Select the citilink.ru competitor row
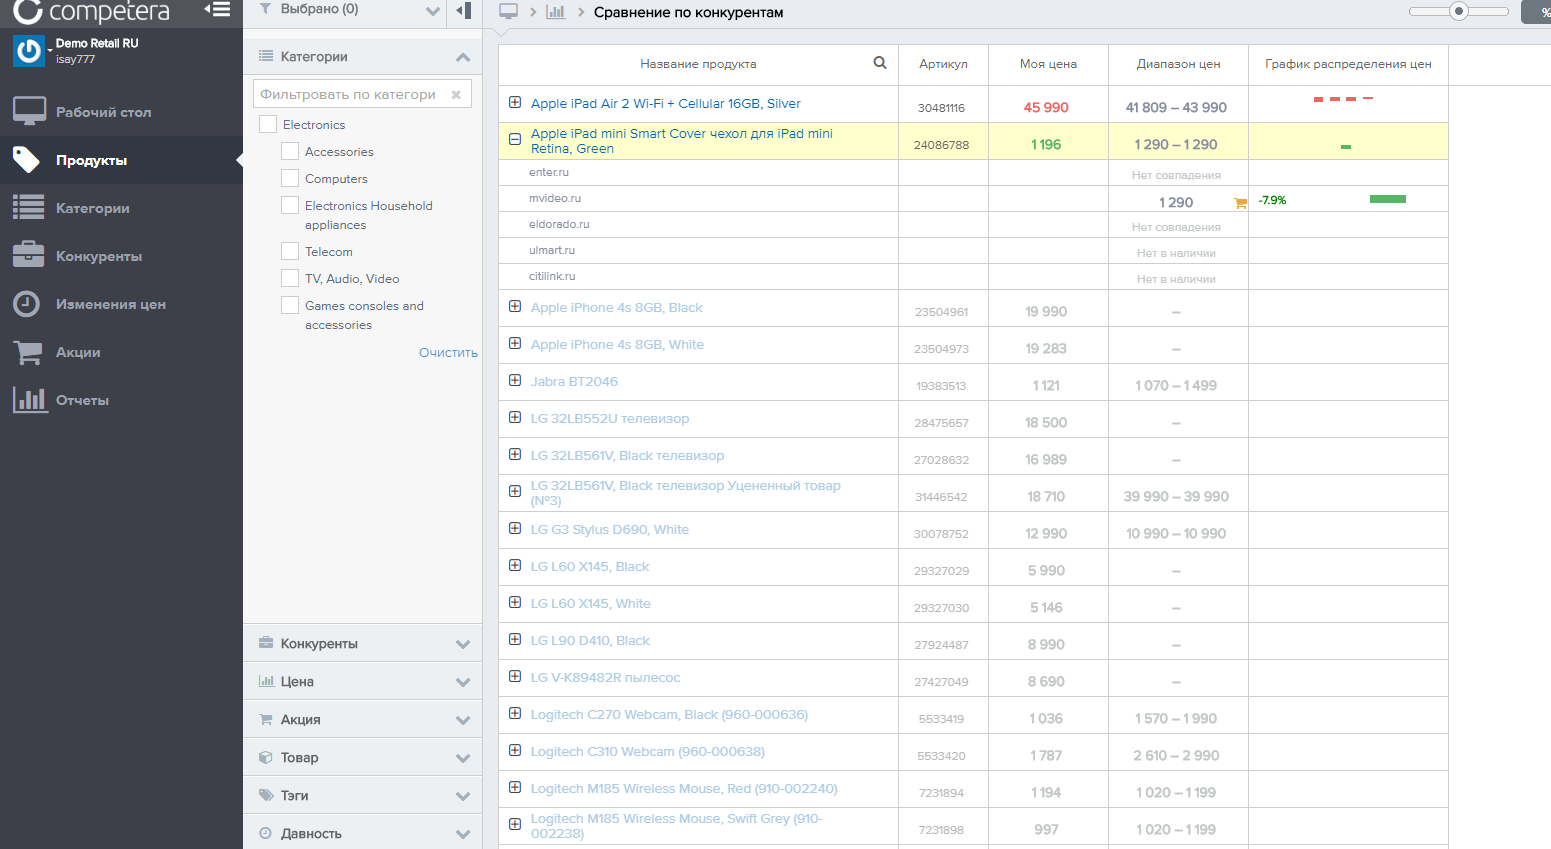The width and height of the screenshot is (1551, 849). pos(973,277)
